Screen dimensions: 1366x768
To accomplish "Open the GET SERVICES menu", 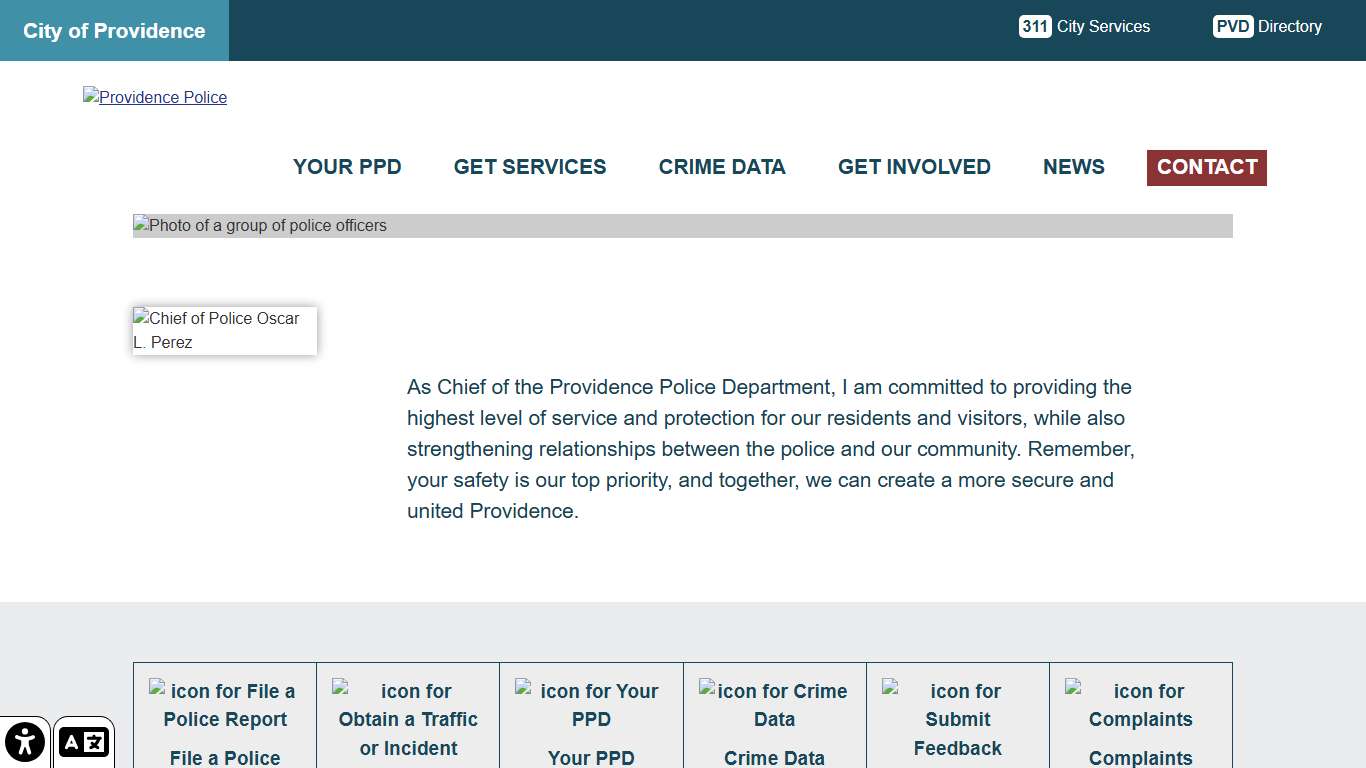I will coord(530,167).
